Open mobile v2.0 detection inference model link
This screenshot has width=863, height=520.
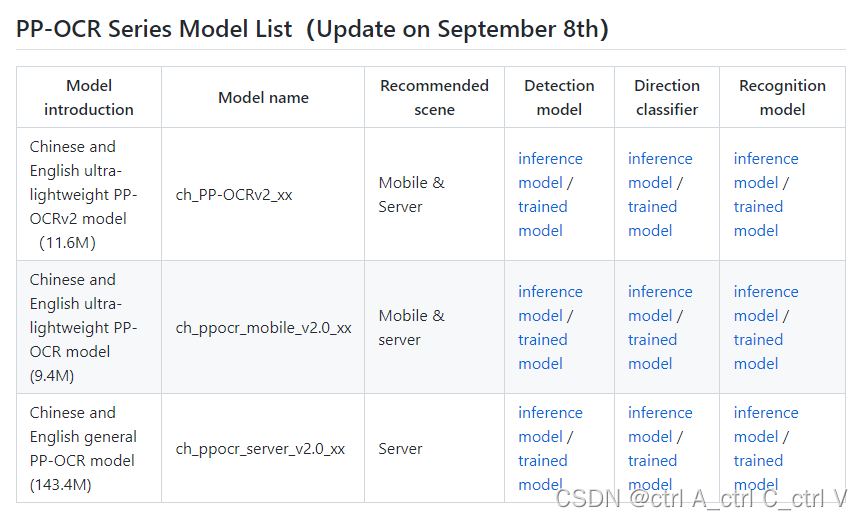tap(550, 304)
